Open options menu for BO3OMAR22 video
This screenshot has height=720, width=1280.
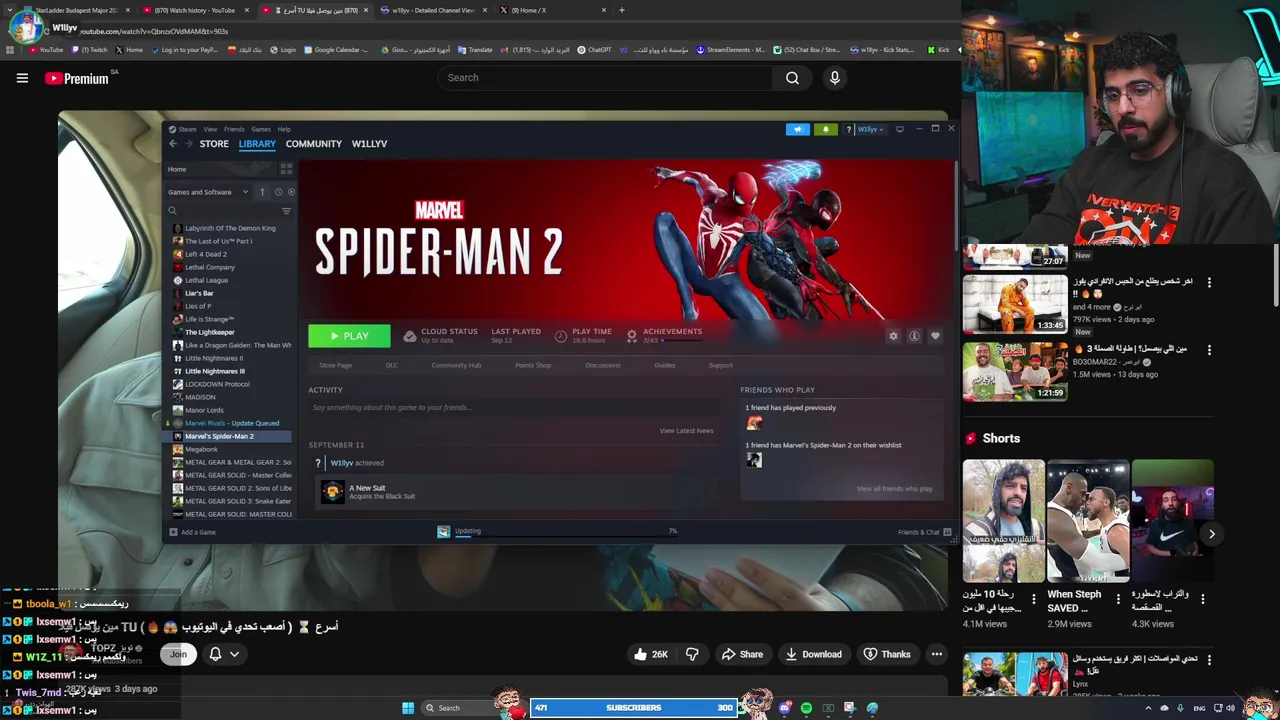coord(1209,350)
